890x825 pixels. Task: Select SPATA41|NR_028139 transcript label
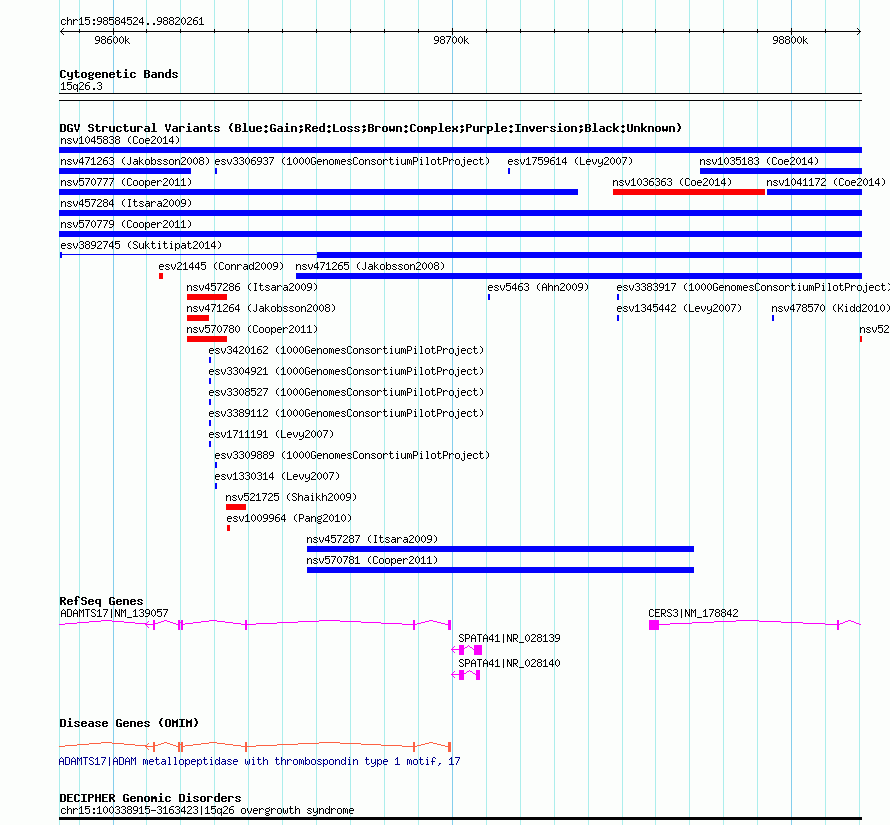click(x=509, y=638)
